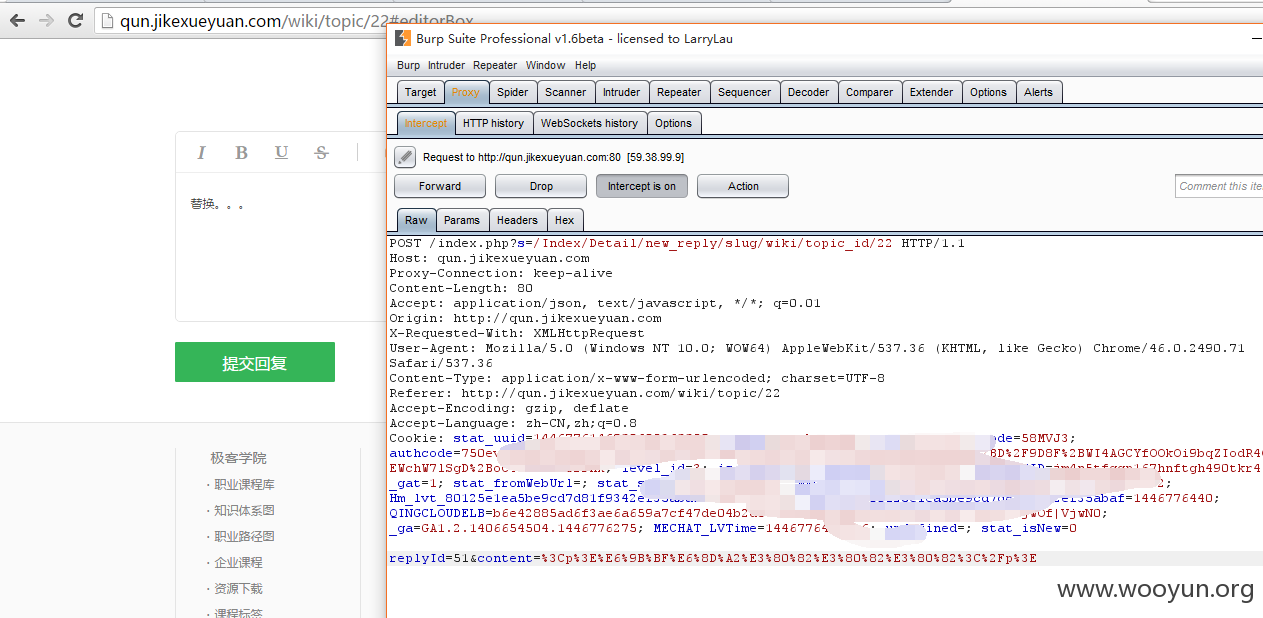This screenshot has width=1263, height=618.
Task: Click the Proxy-Connection: keep-alive line
Action: point(501,273)
